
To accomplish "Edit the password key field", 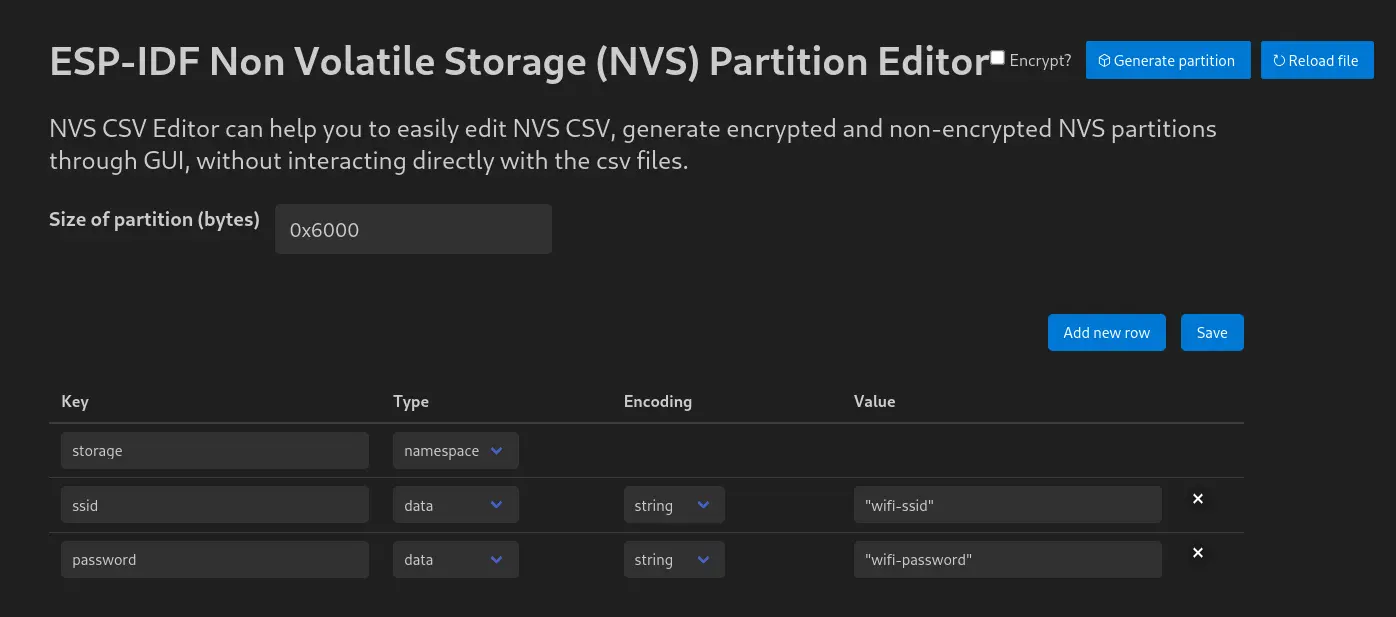I will click(x=214, y=560).
